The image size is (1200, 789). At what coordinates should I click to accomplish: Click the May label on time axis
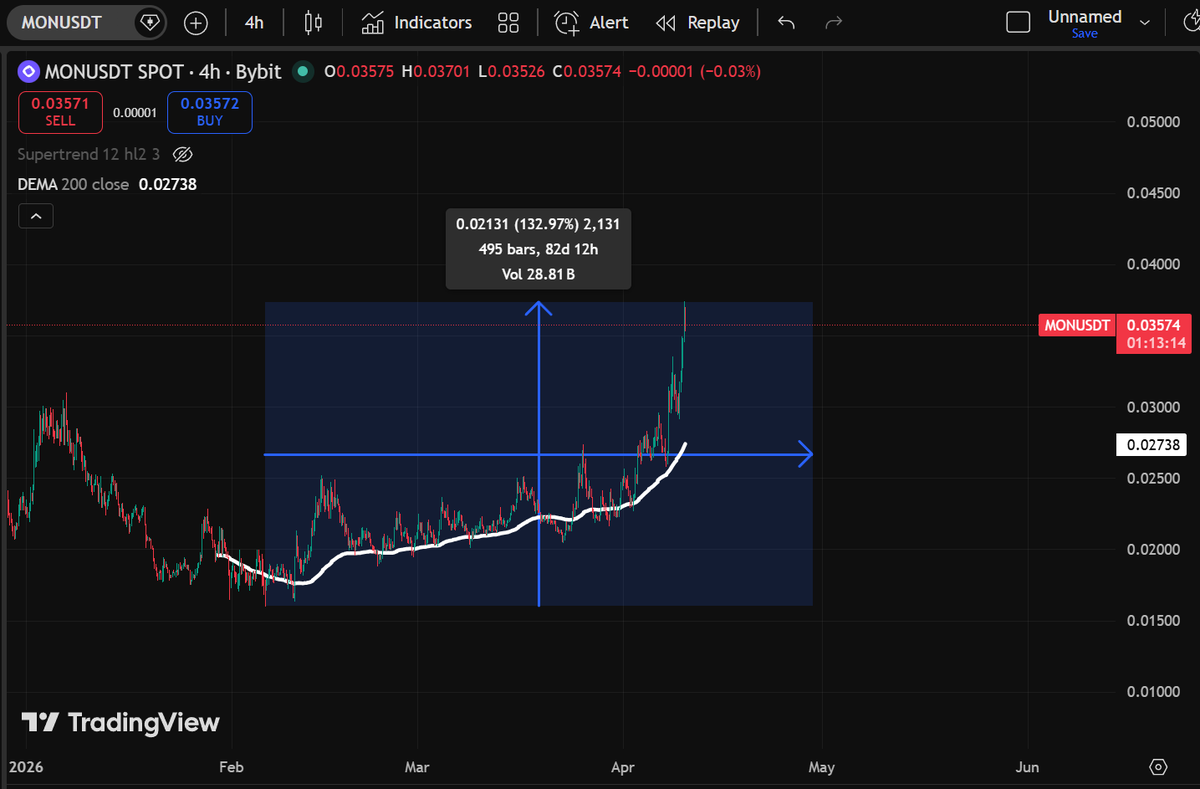(x=820, y=767)
